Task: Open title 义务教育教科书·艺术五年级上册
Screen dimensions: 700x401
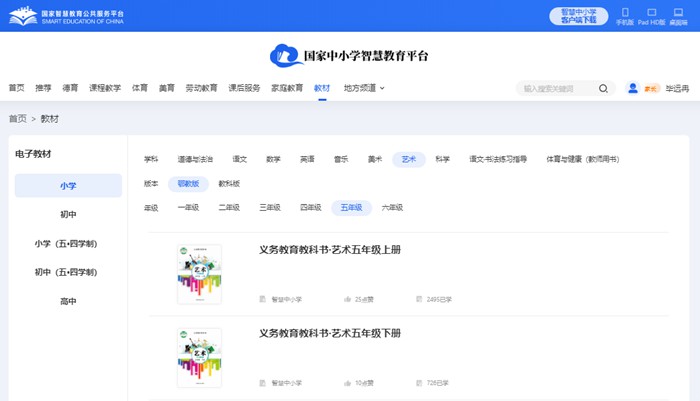Action: coord(330,250)
